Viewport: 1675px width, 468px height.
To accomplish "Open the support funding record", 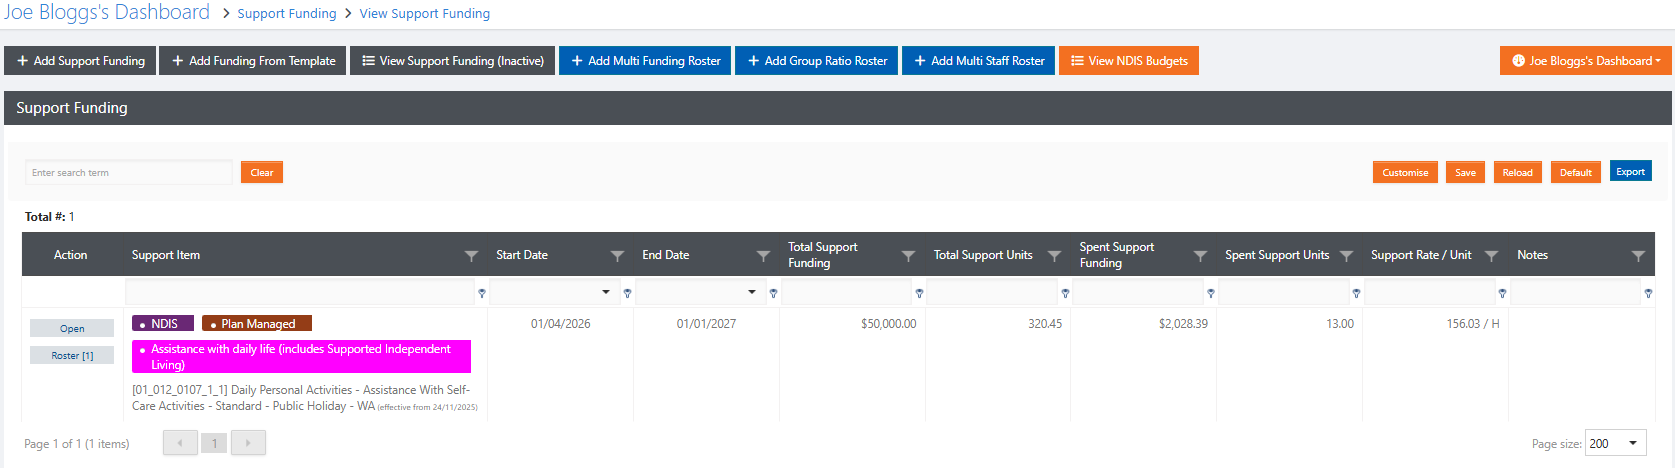I will [x=72, y=328].
